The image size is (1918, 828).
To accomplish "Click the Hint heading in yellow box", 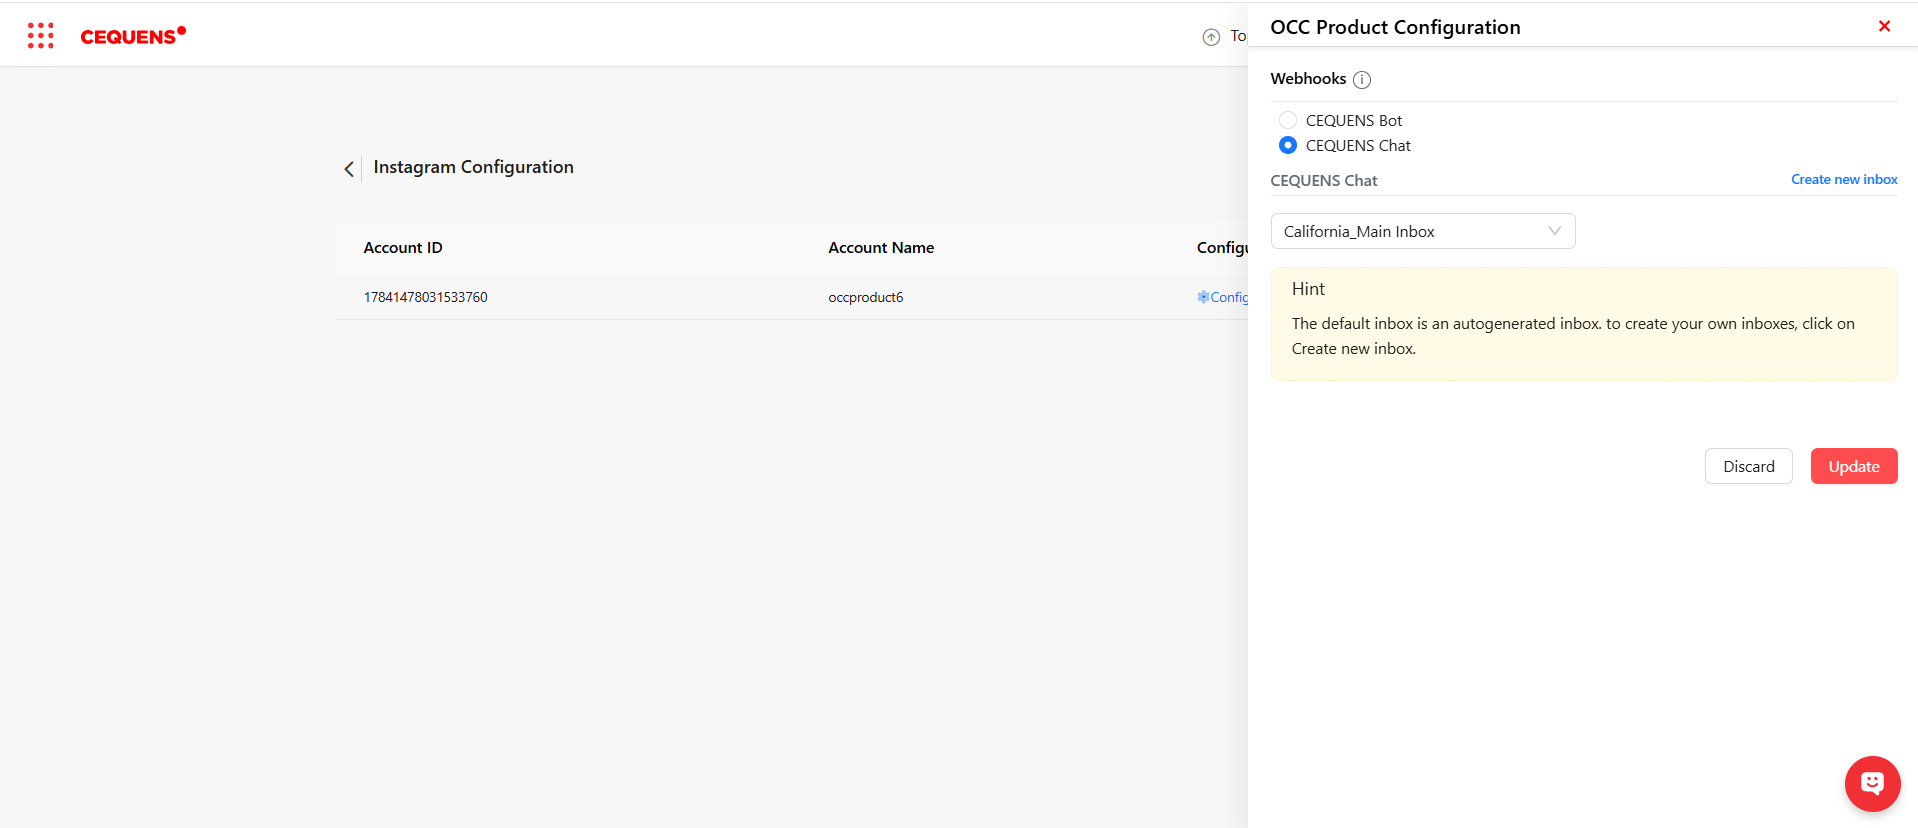I will (1308, 289).
